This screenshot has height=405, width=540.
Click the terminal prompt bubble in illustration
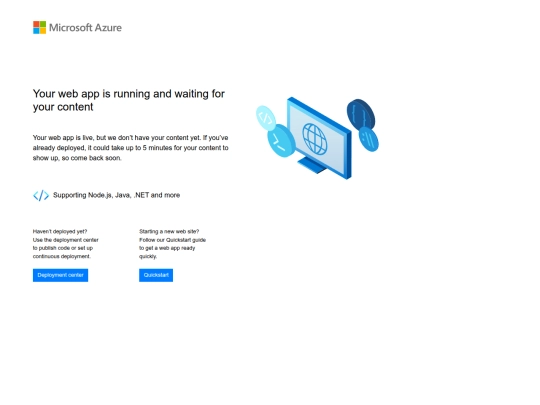[281, 141]
